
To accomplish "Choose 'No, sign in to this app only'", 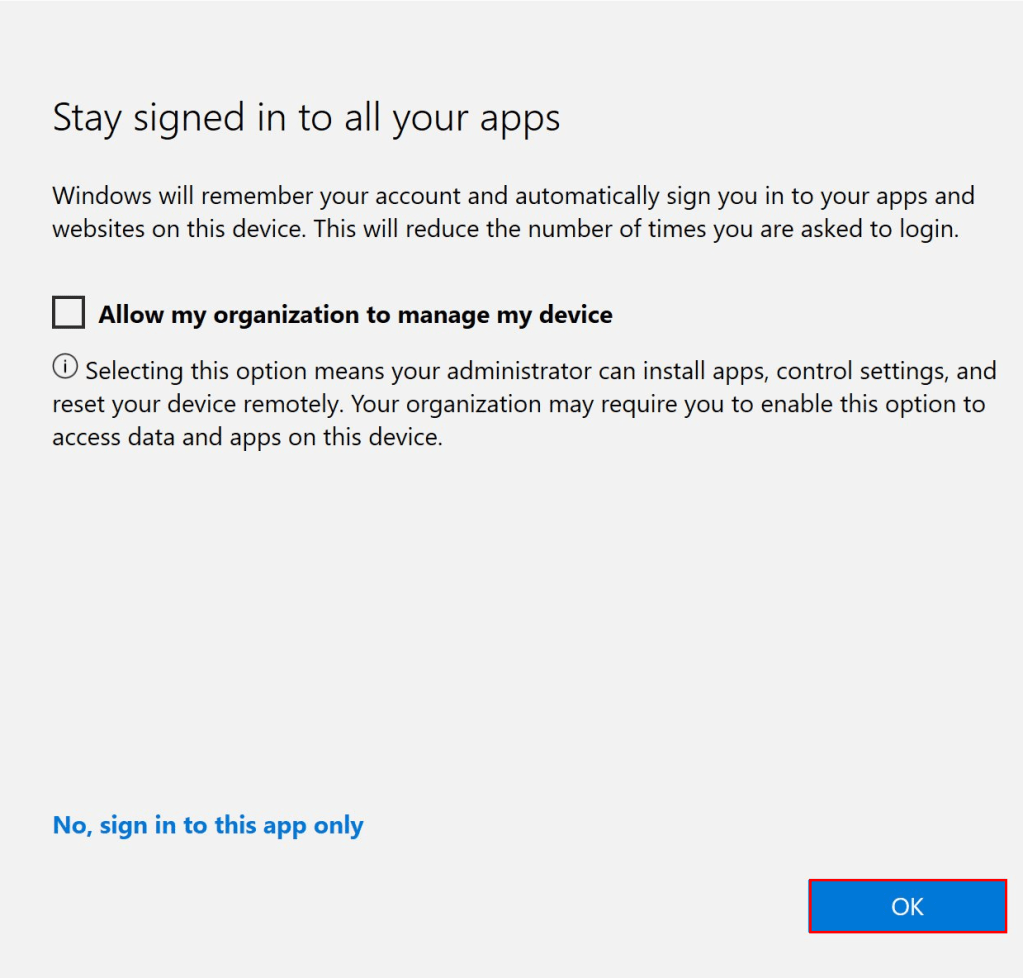I will [208, 825].
